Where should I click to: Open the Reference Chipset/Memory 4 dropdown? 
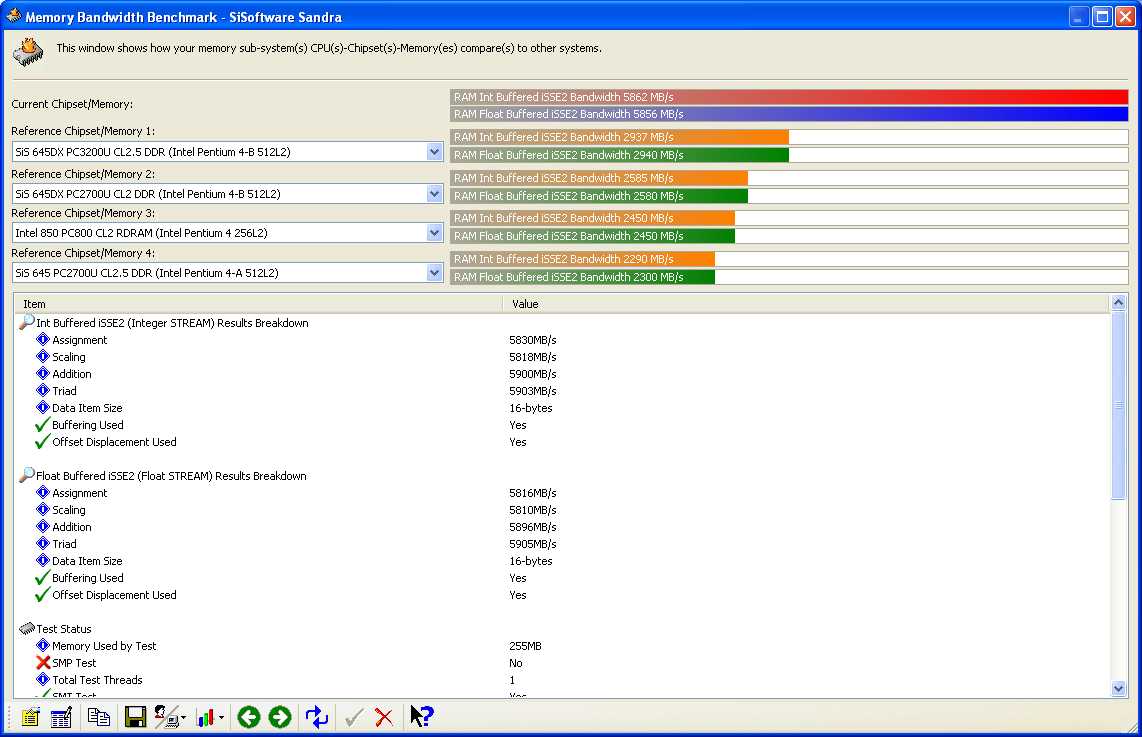pyautogui.click(x=434, y=272)
